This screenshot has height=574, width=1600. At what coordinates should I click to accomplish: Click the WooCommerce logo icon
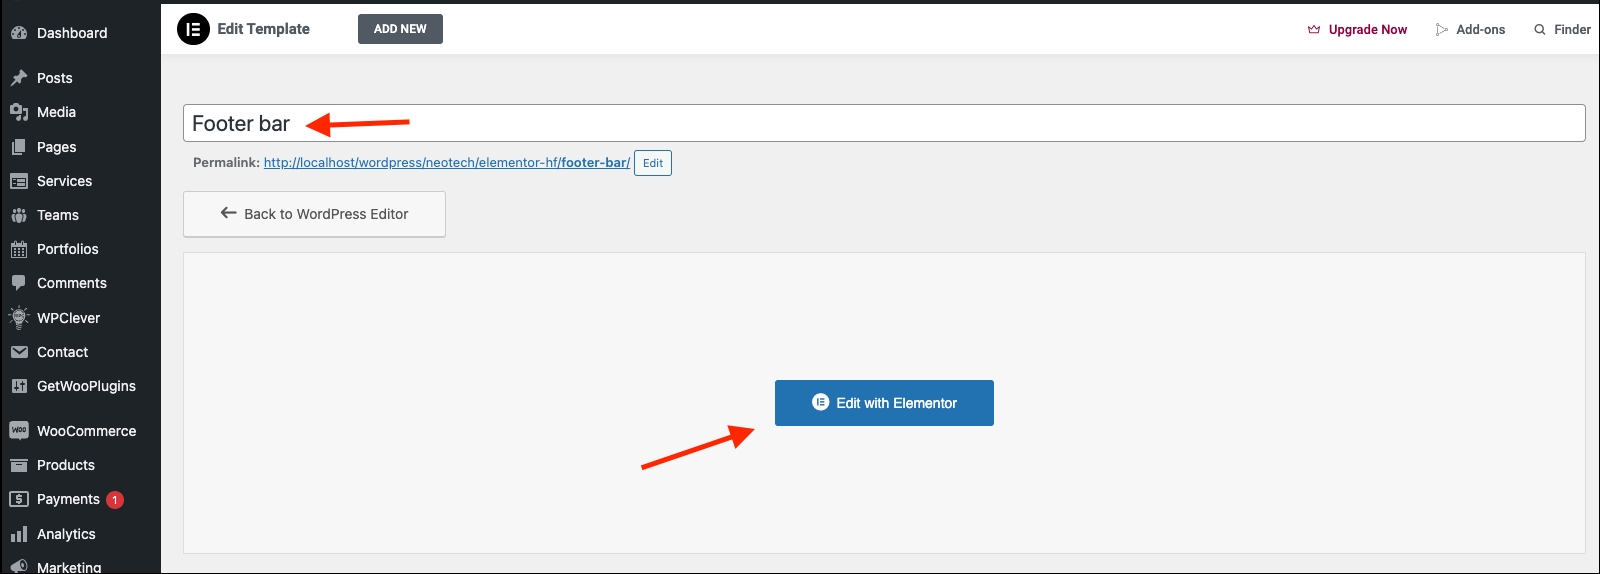click(x=19, y=431)
